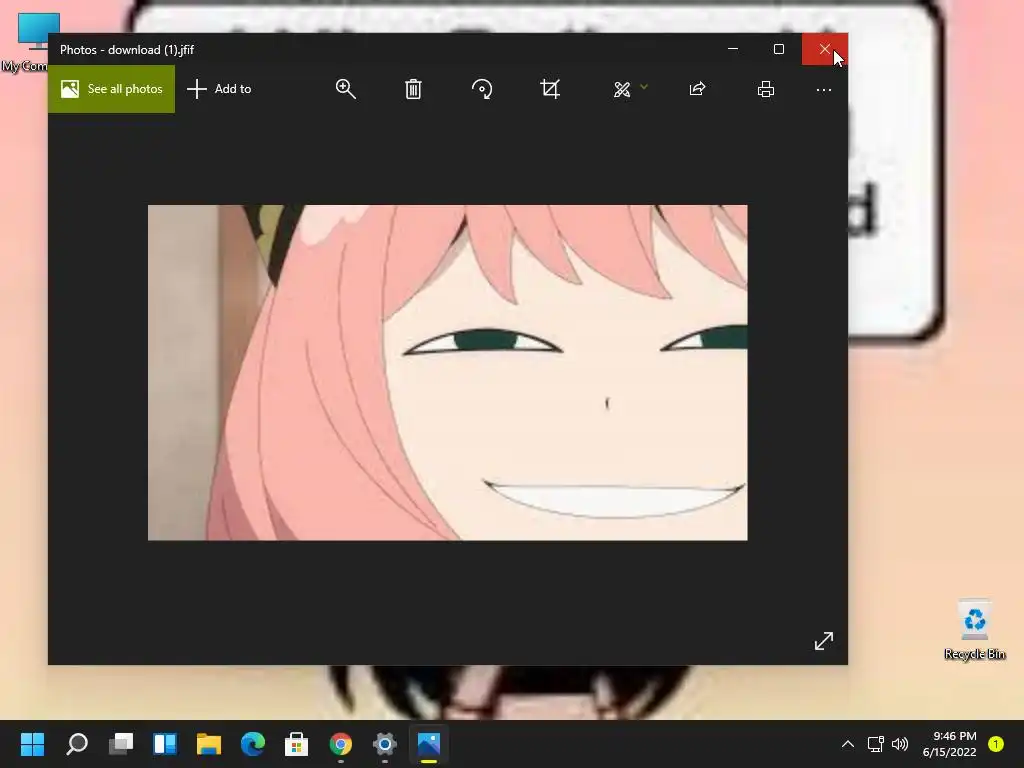Print the photo with the printer icon
The height and width of the screenshot is (768, 1024).
pyautogui.click(x=766, y=89)
